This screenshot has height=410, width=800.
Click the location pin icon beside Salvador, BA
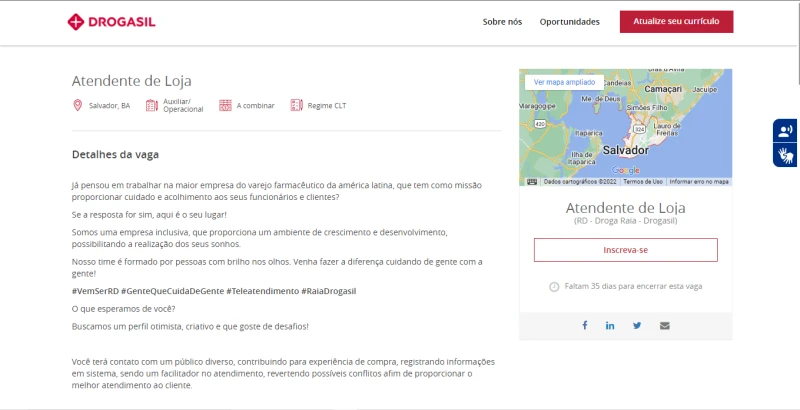click(78, 106)
